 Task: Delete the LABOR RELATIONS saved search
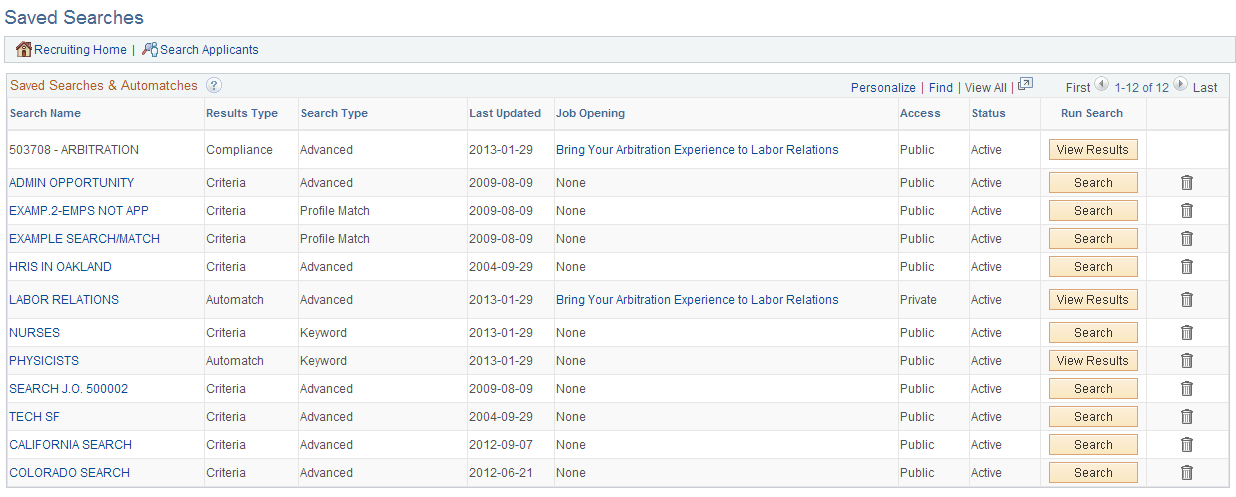1187,300
